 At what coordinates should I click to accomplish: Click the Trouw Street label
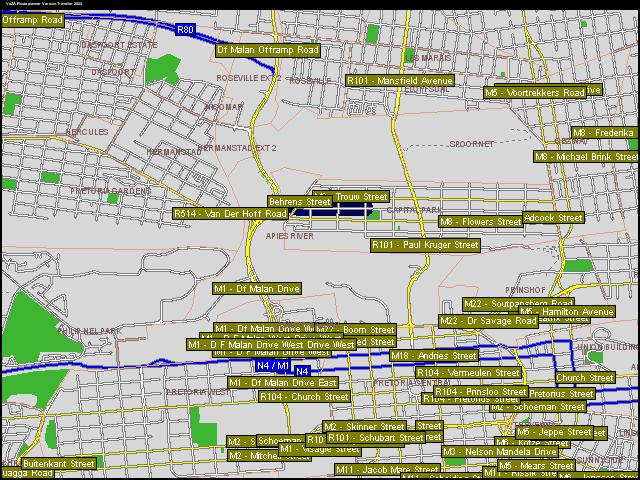pos(361,197)
